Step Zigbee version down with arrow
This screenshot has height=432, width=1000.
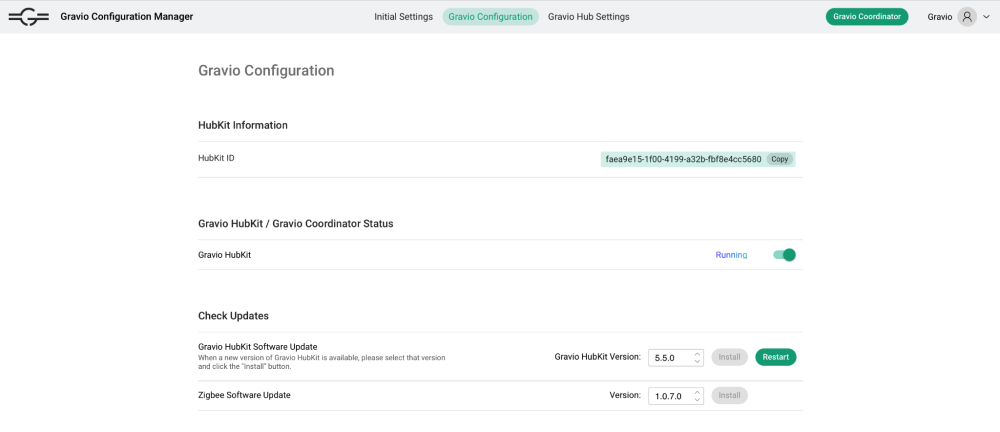point(697,400)
